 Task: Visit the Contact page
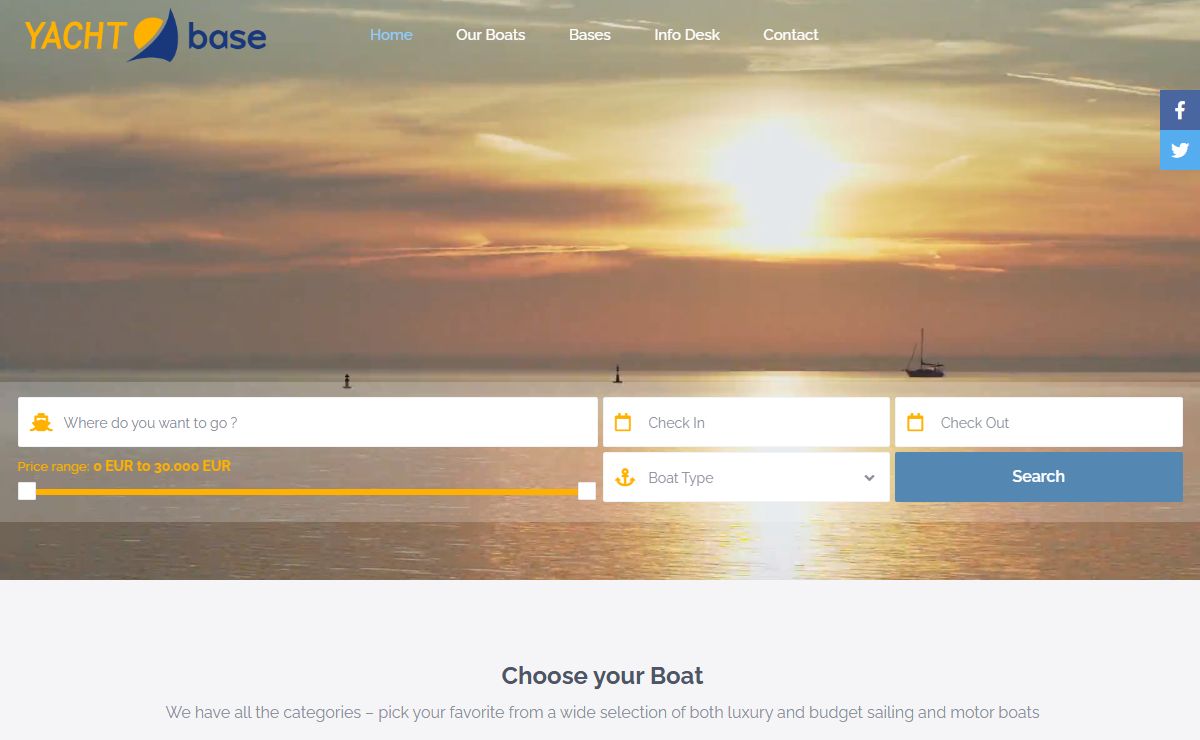(790, 35)
